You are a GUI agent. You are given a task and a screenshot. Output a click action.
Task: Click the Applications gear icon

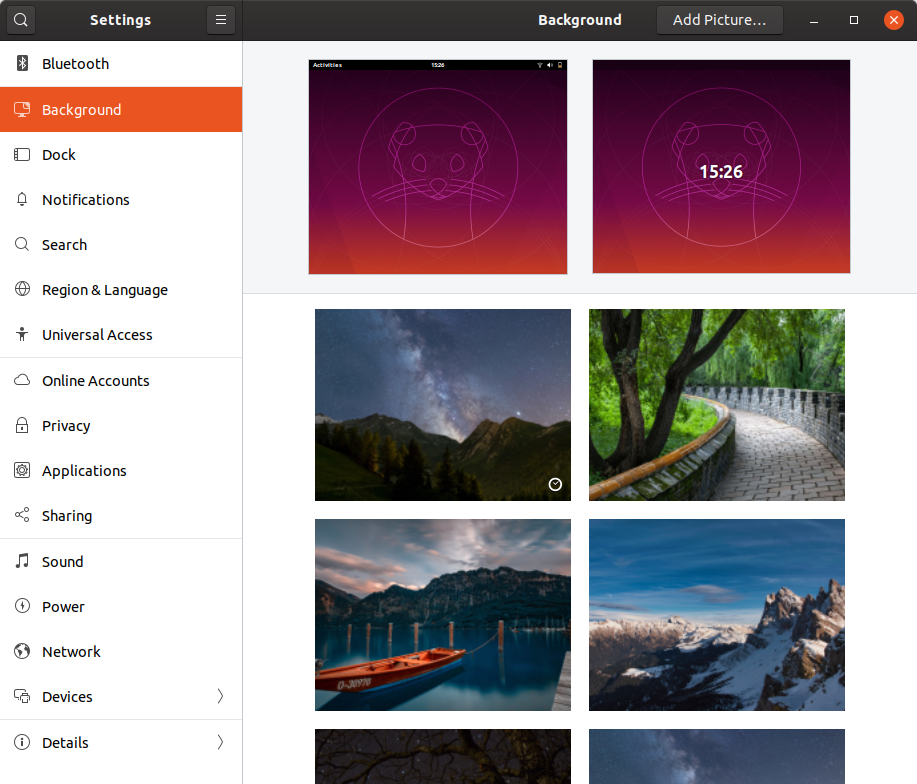(22, 470)
